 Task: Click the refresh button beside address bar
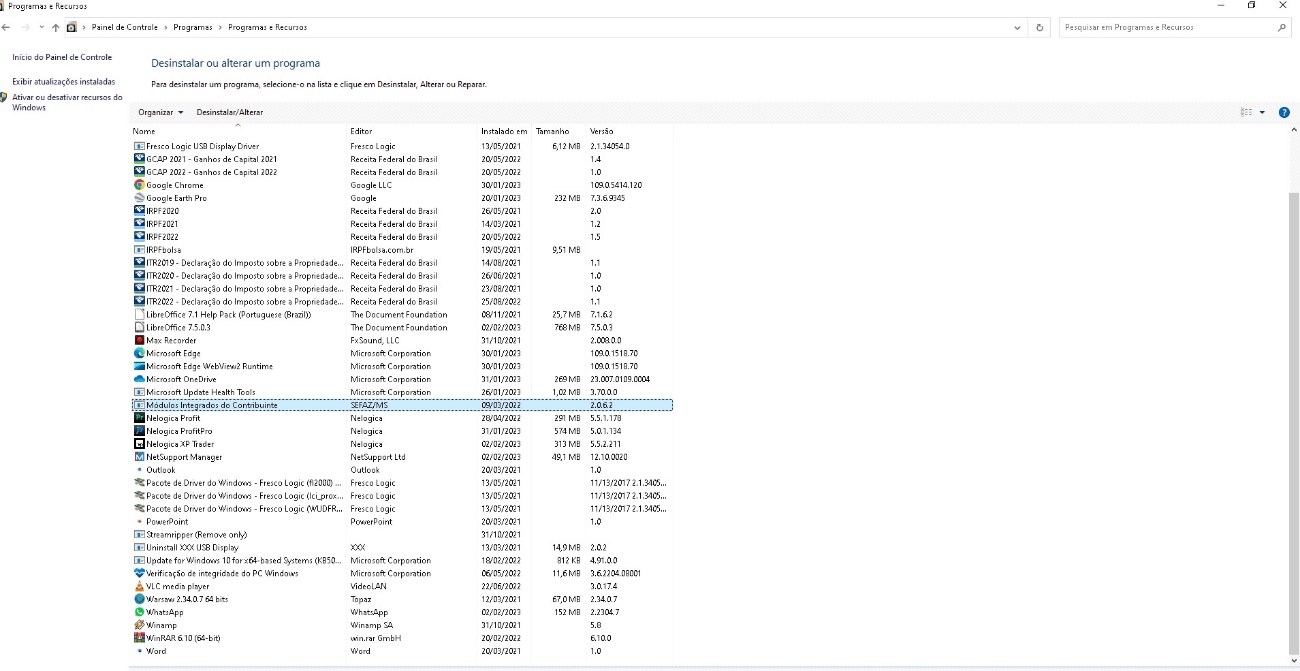coord(1040,28)
